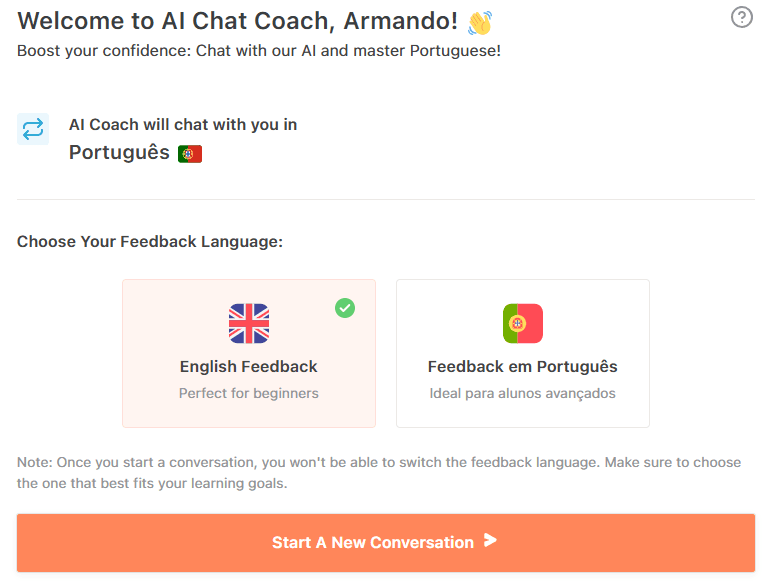Screen dimensions: 770x585
Task: Click the UK flag icon
Action: (249, 324)
